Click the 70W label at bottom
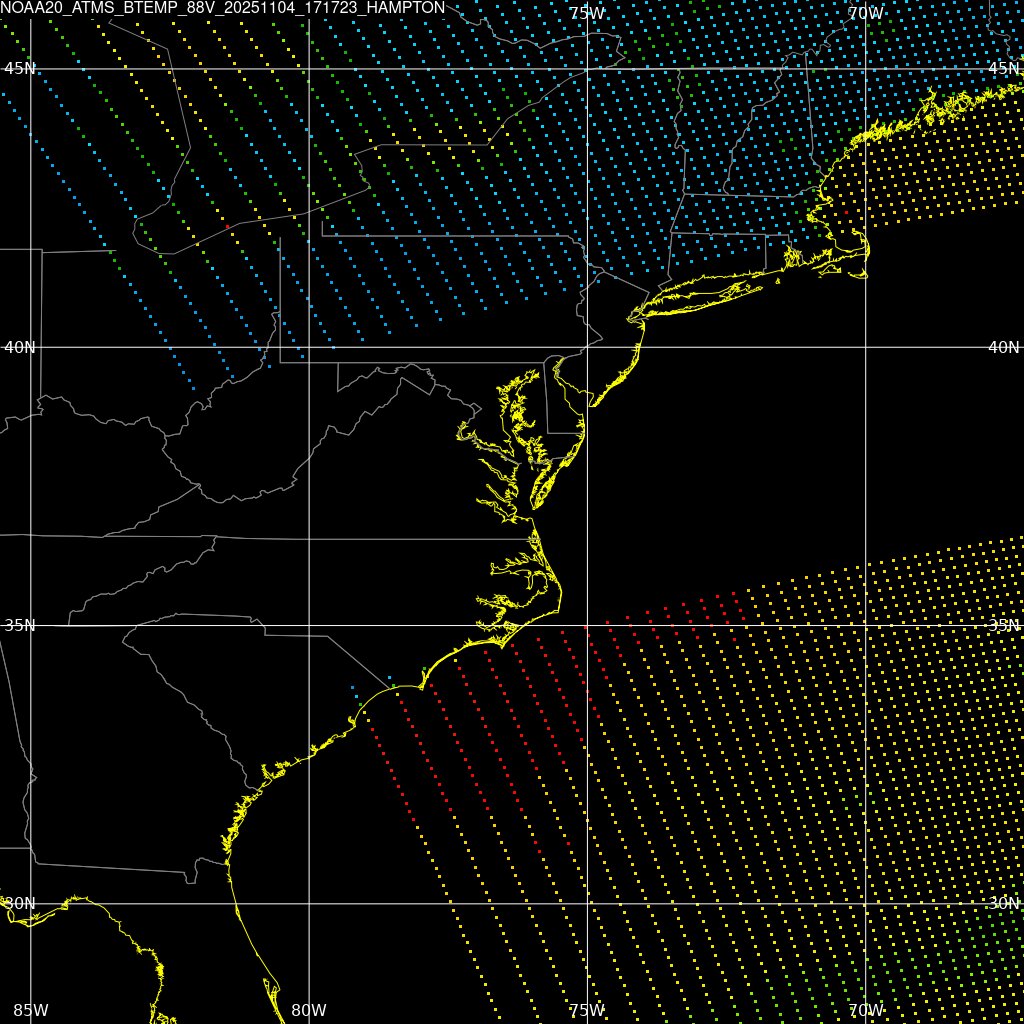Viewport: 1024px width, 1024px height. click(864, 1010)
